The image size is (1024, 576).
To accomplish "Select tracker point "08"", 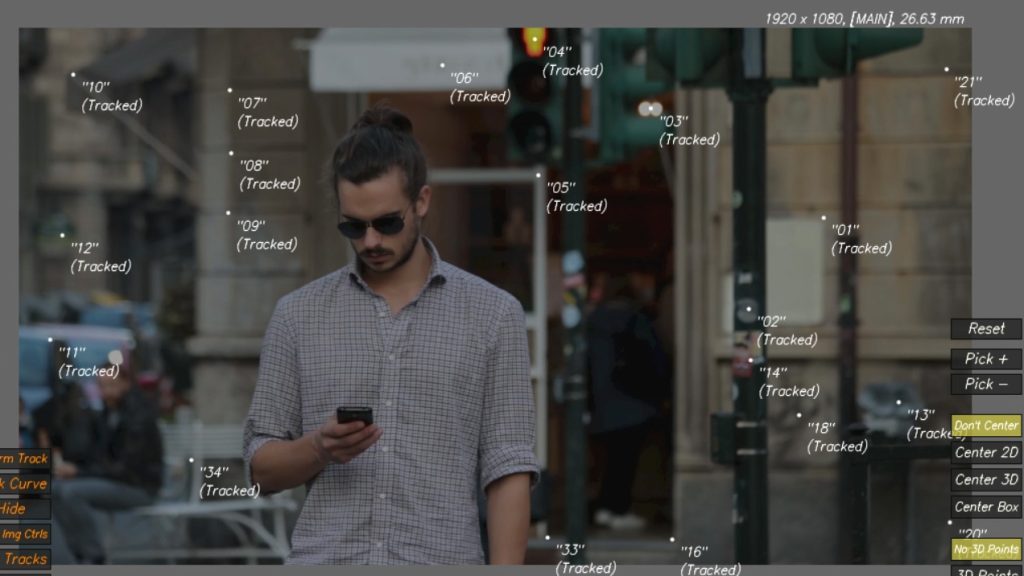I will (231, 153).
